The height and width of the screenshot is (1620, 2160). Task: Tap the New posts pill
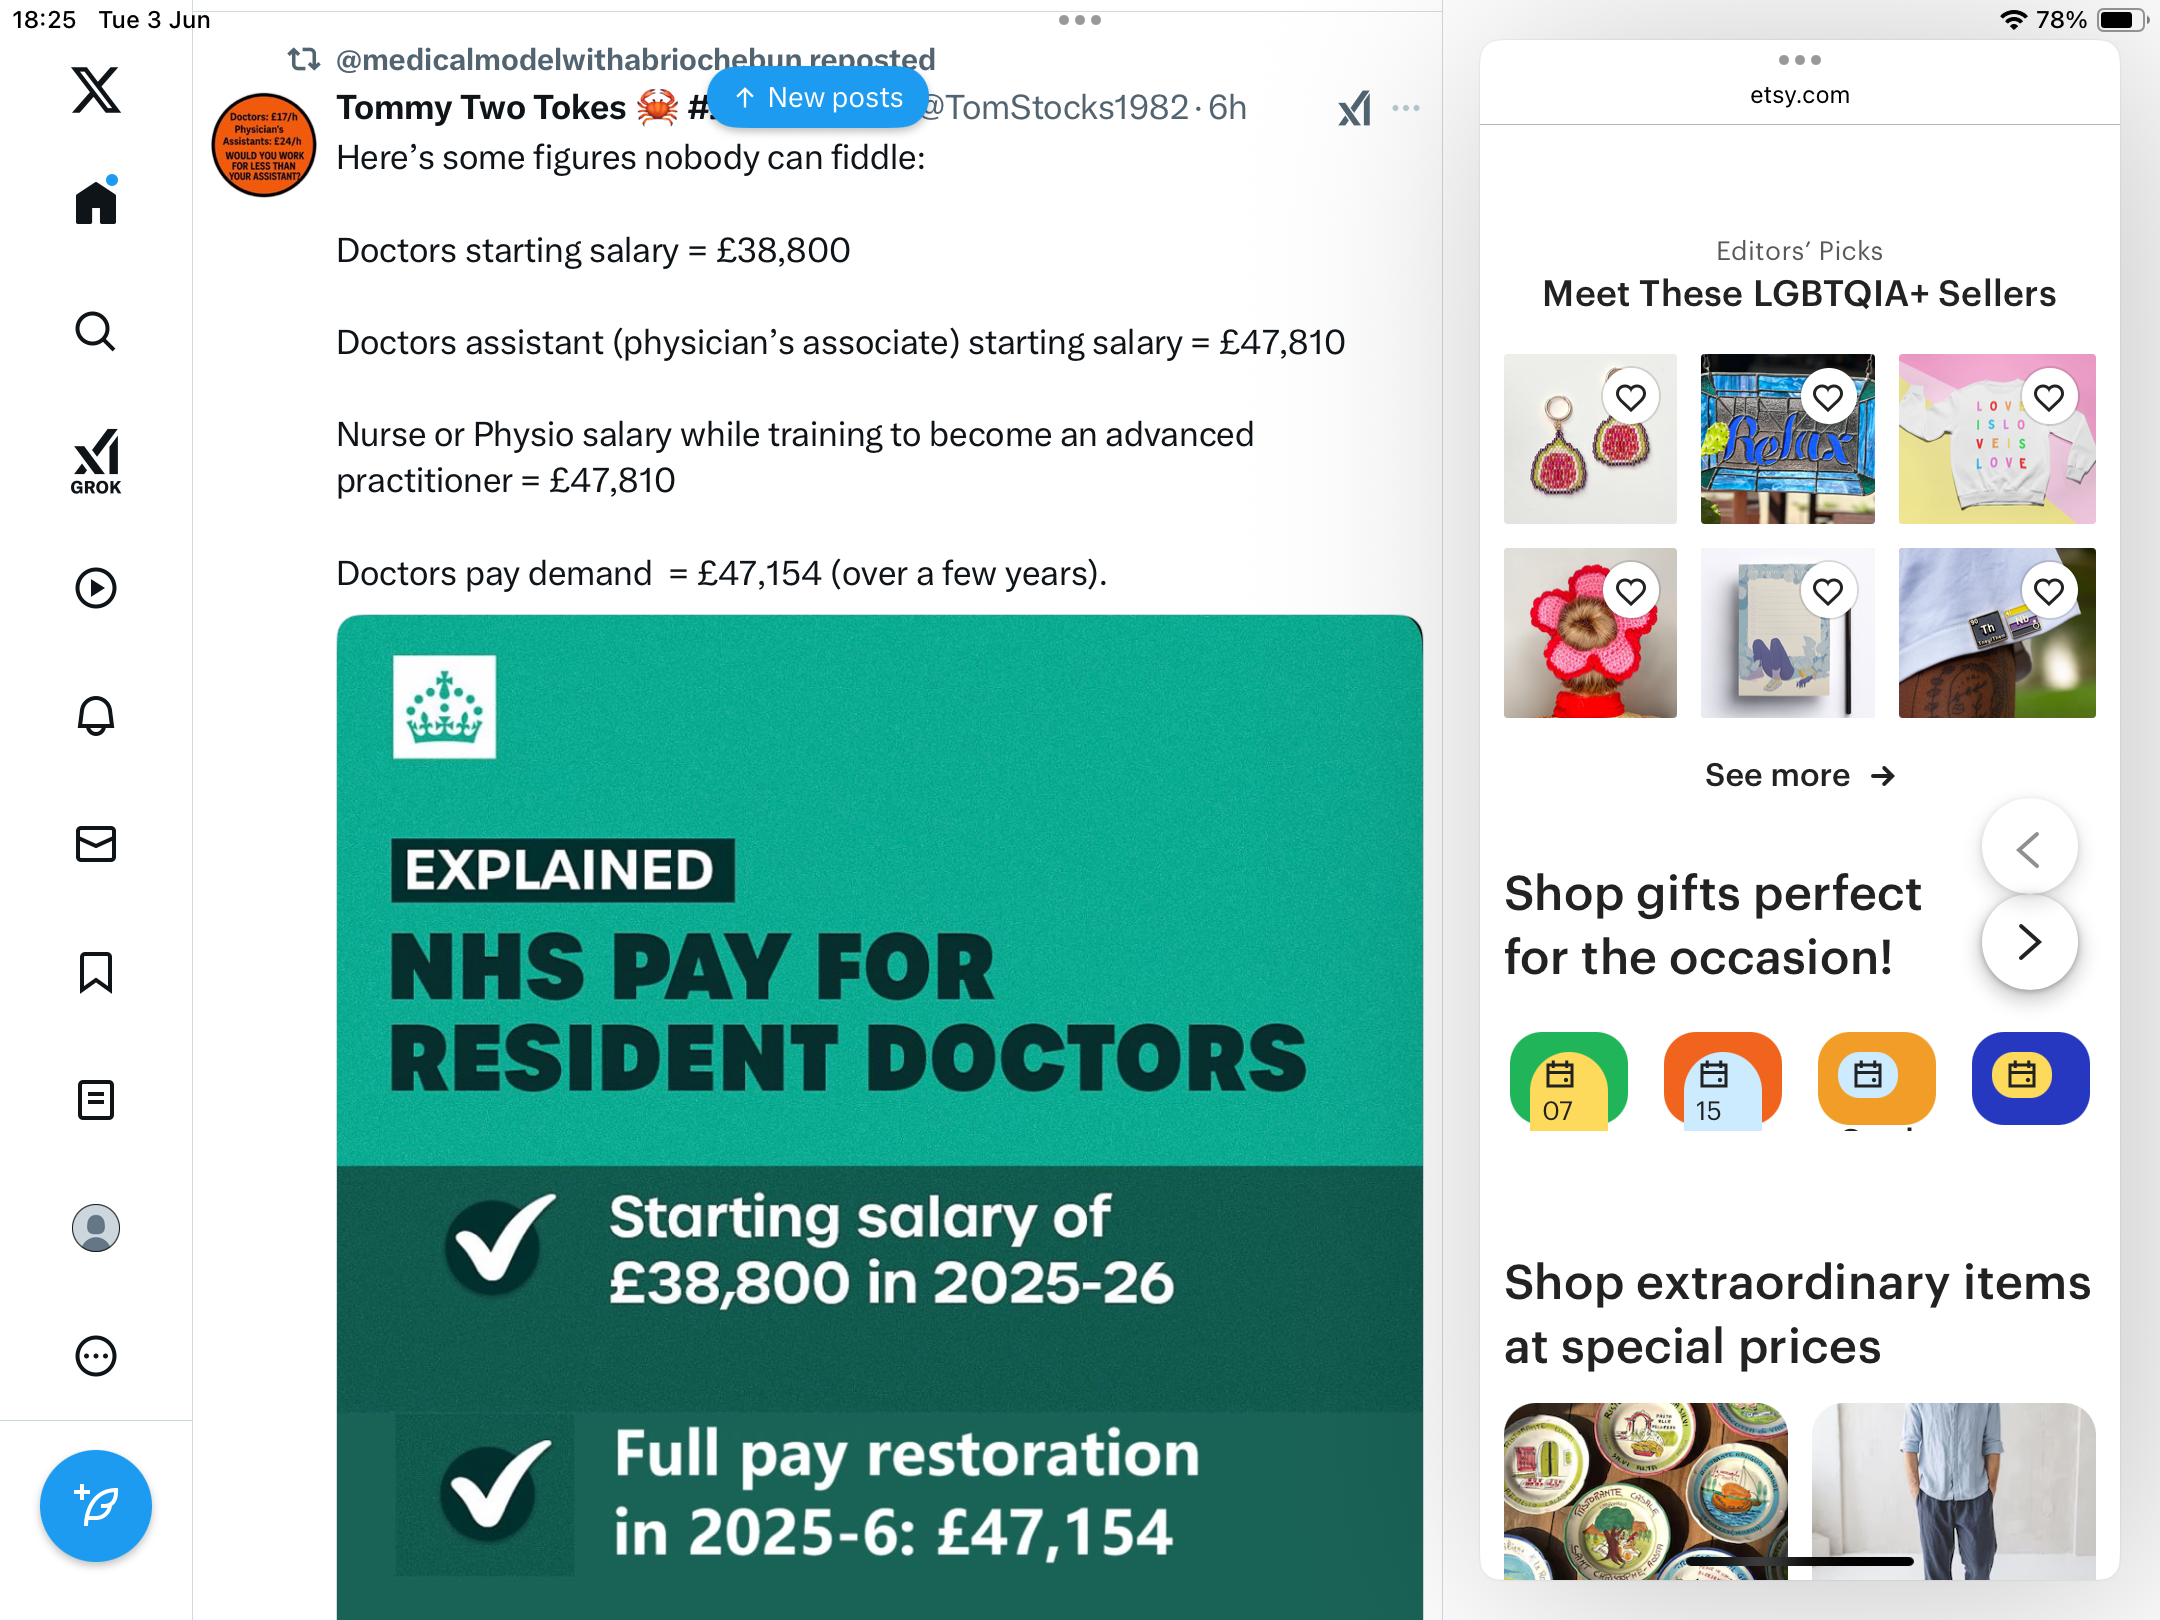819,98
